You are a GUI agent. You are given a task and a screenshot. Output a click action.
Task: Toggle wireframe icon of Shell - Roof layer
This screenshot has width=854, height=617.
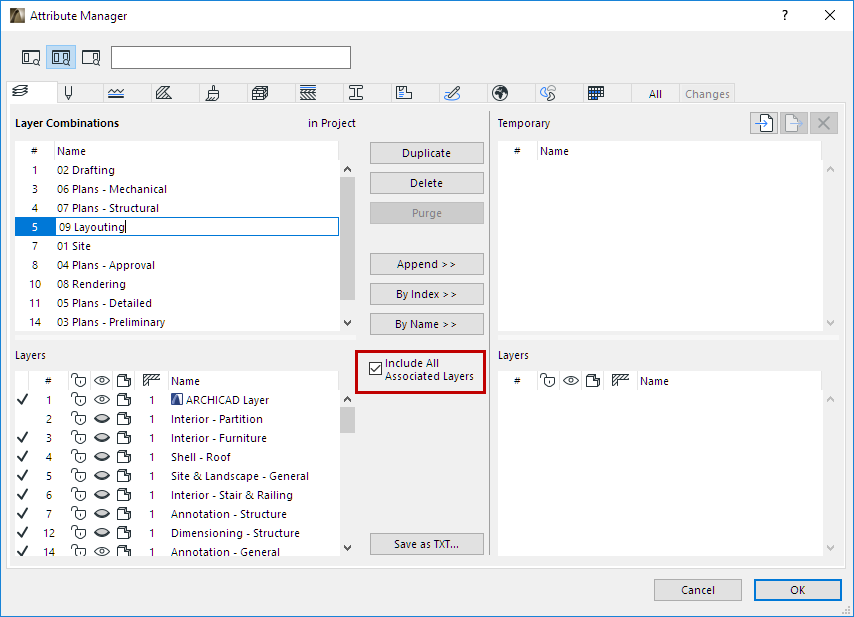click(124, 457)
